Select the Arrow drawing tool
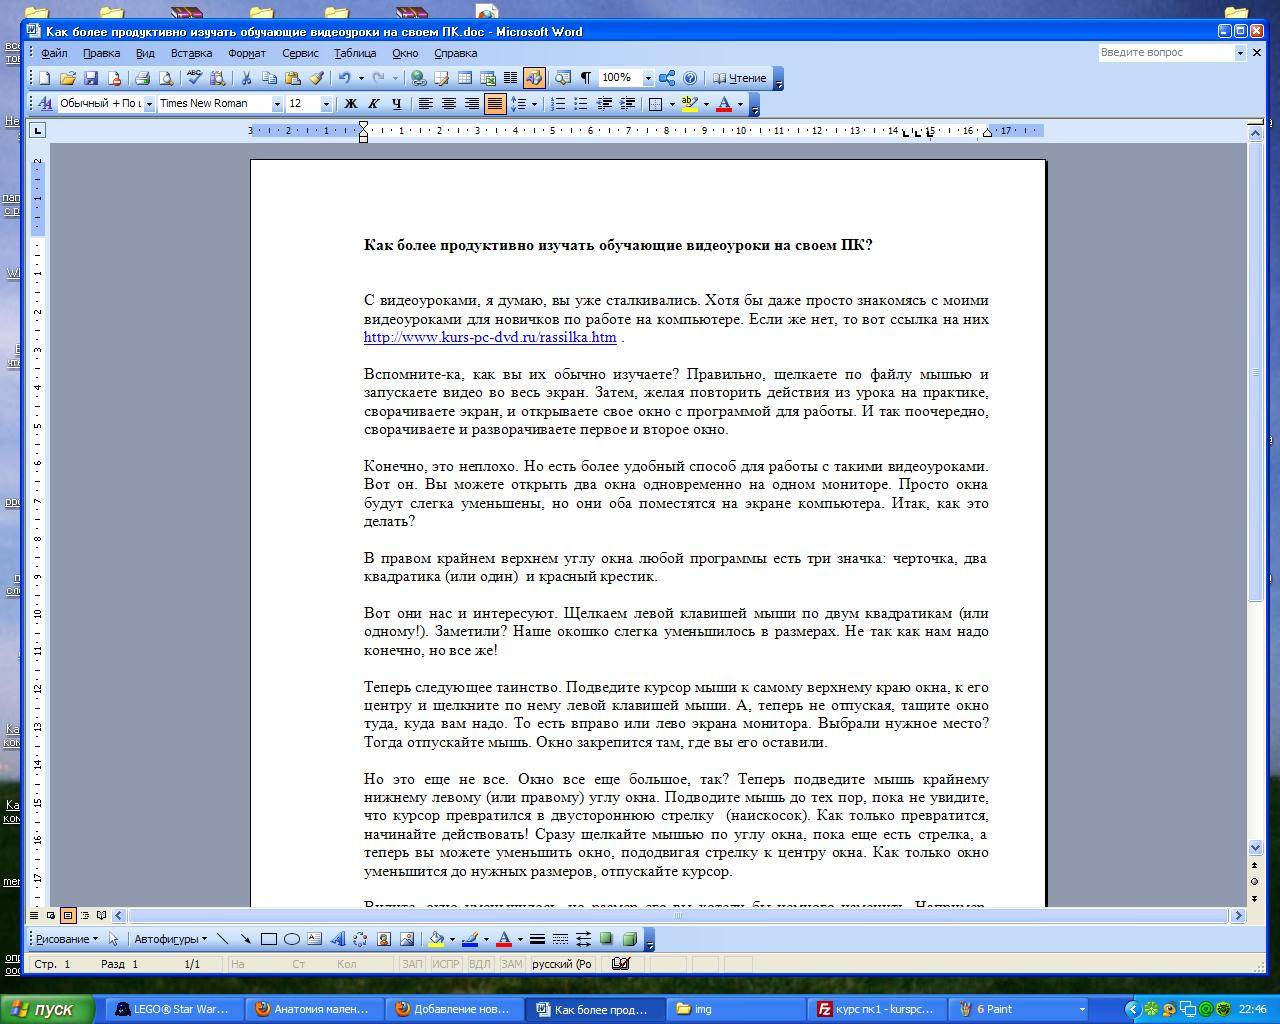1280x1024 pixels. [x=245, y=939]
